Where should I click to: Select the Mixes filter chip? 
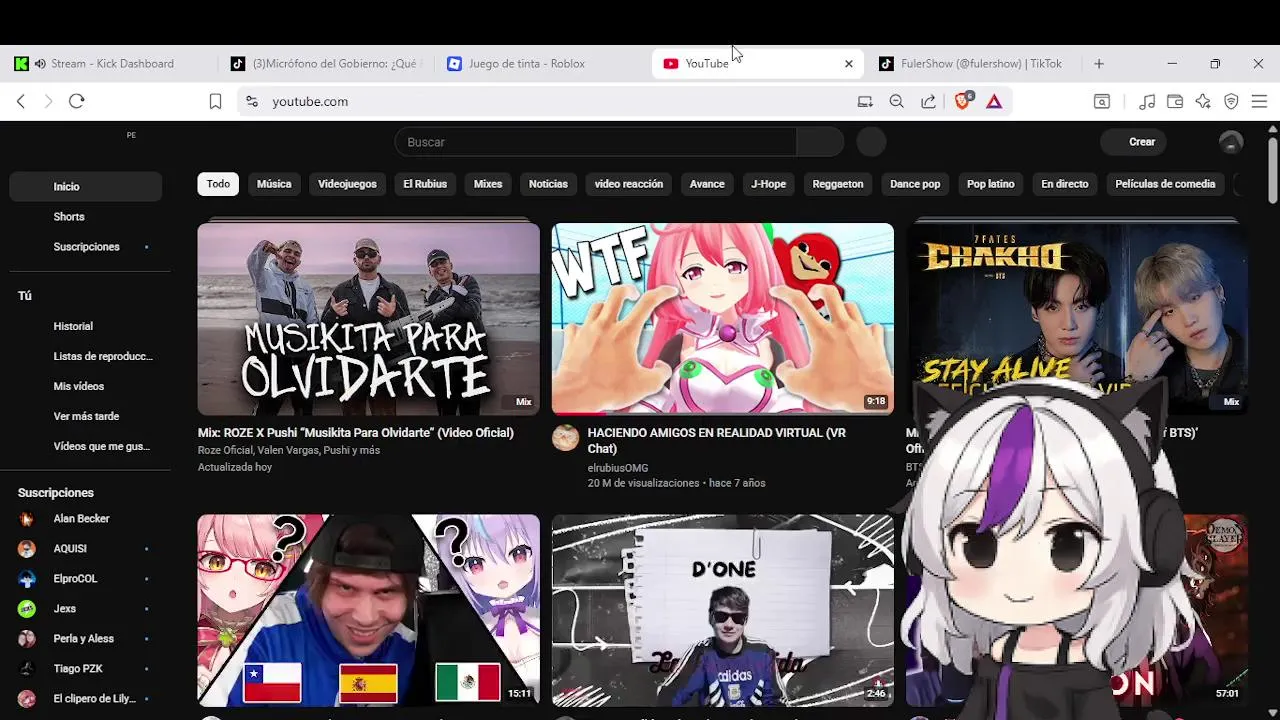(488, 184)
